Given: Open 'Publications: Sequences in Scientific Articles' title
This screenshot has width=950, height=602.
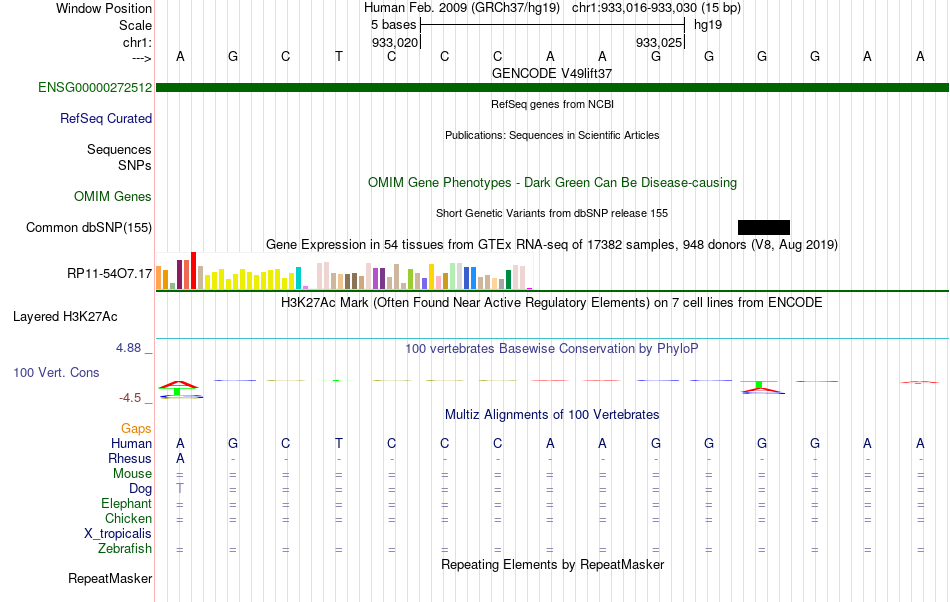Looking at the screenshot, I should (552, 135).
